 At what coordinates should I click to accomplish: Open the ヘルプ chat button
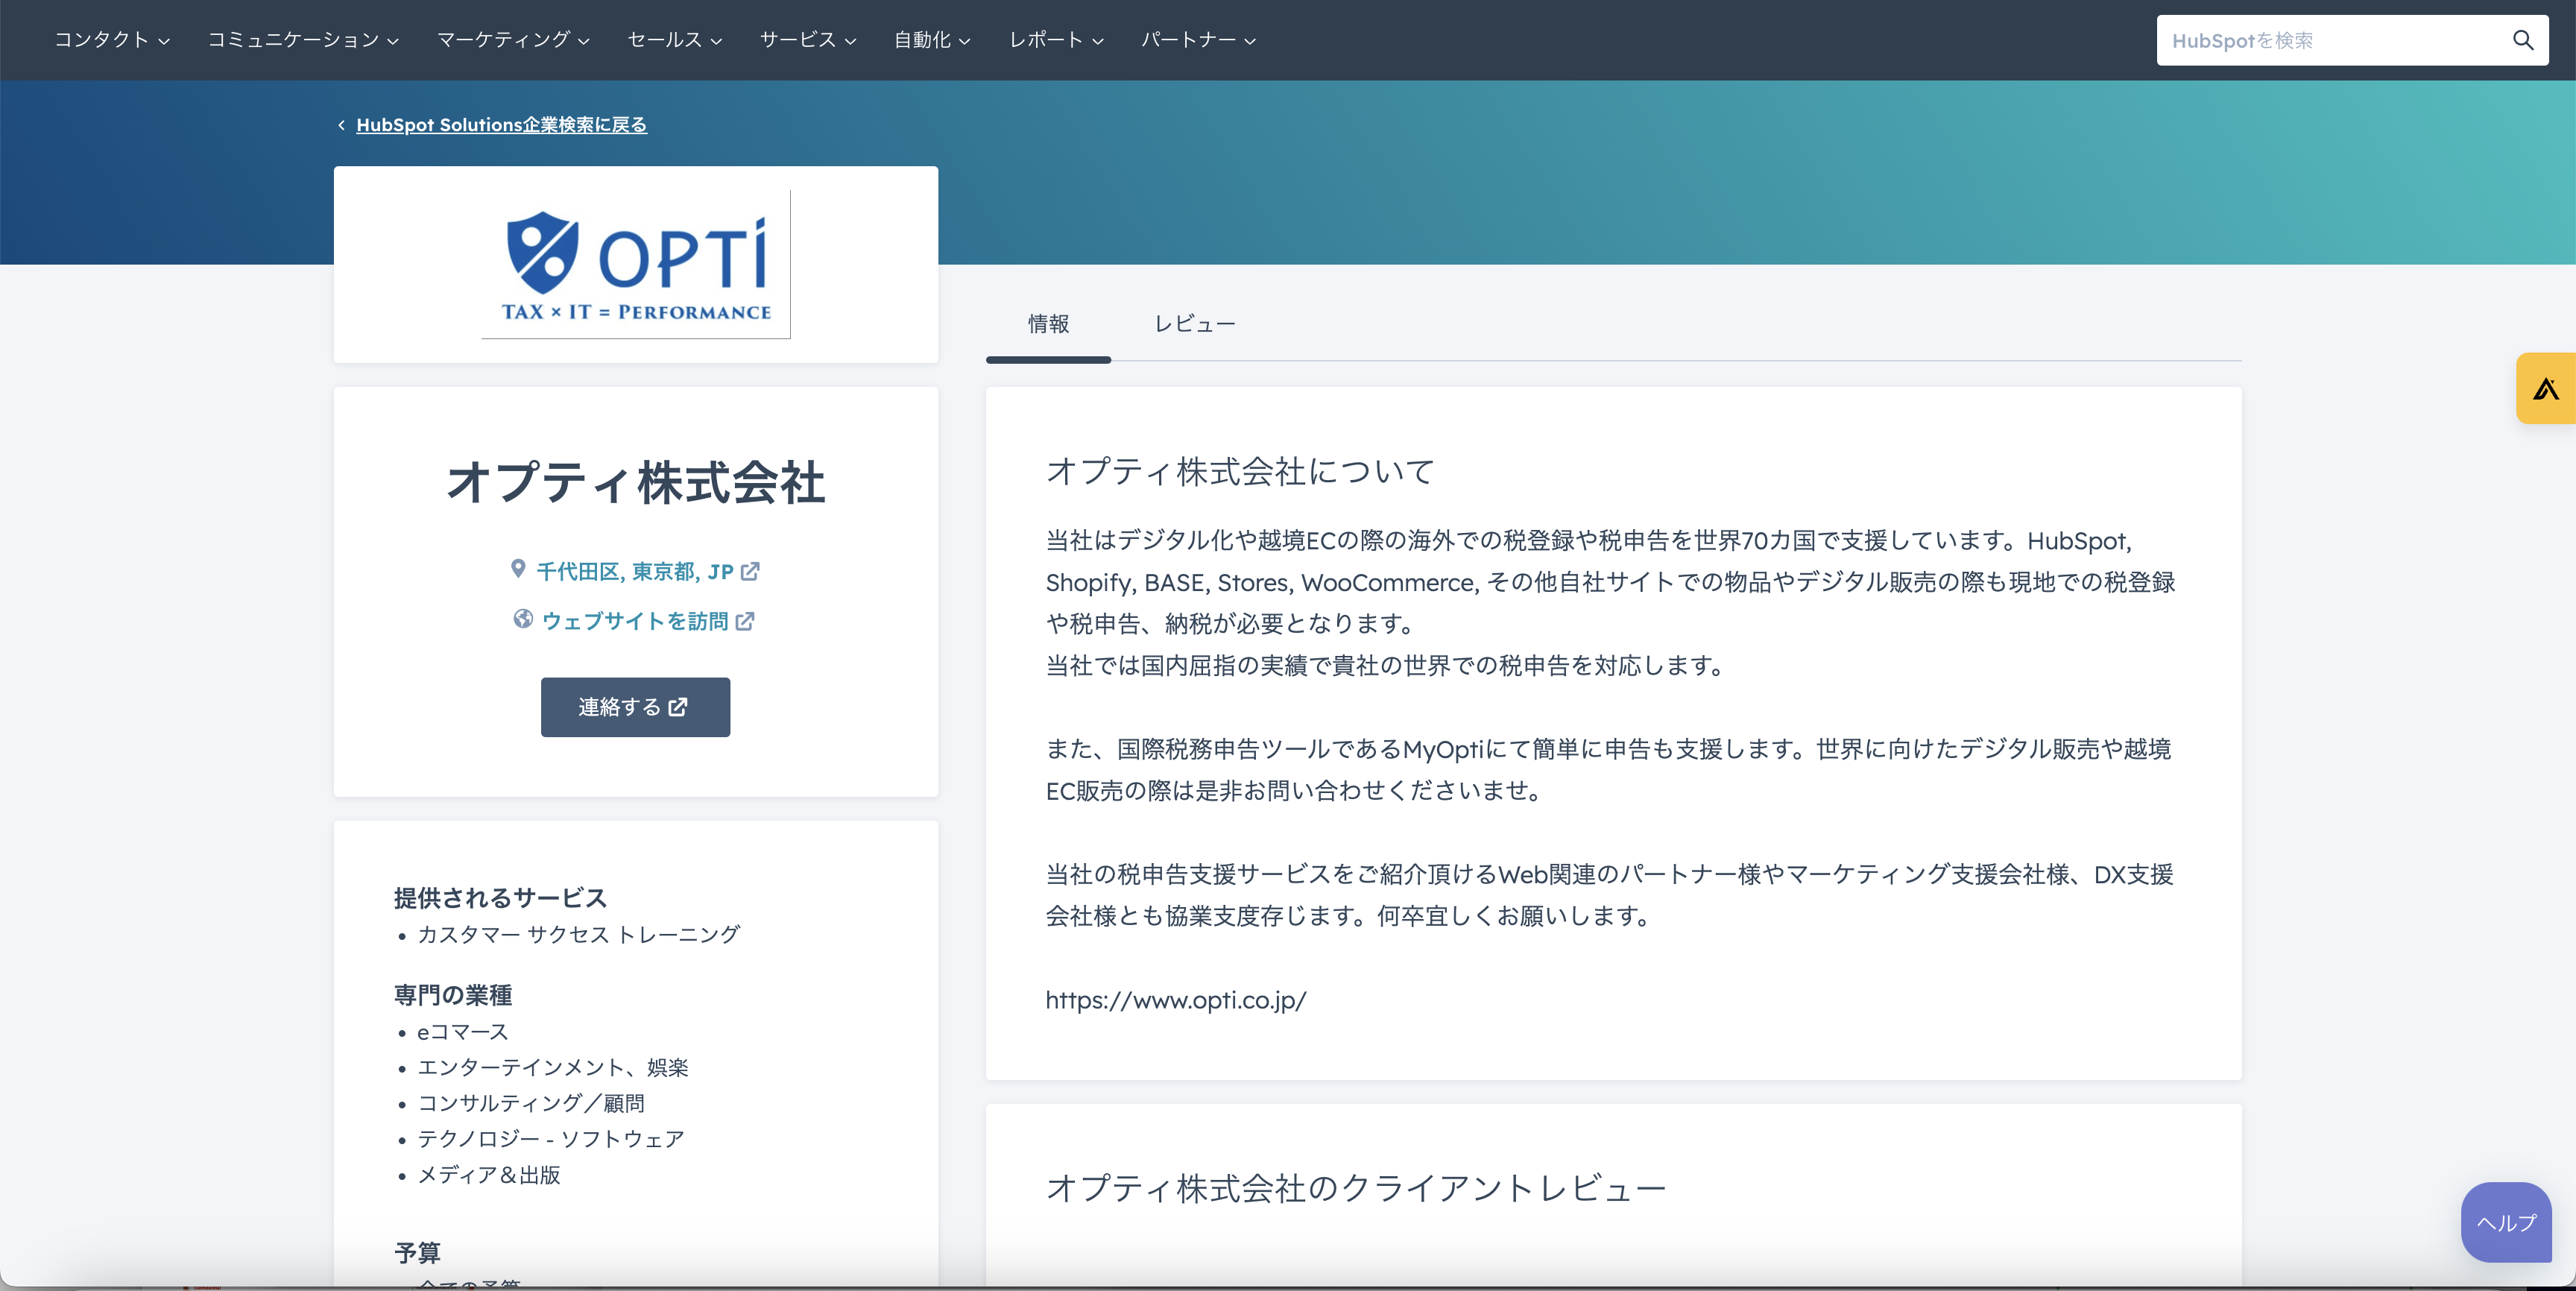[x=2505, y=1222]
